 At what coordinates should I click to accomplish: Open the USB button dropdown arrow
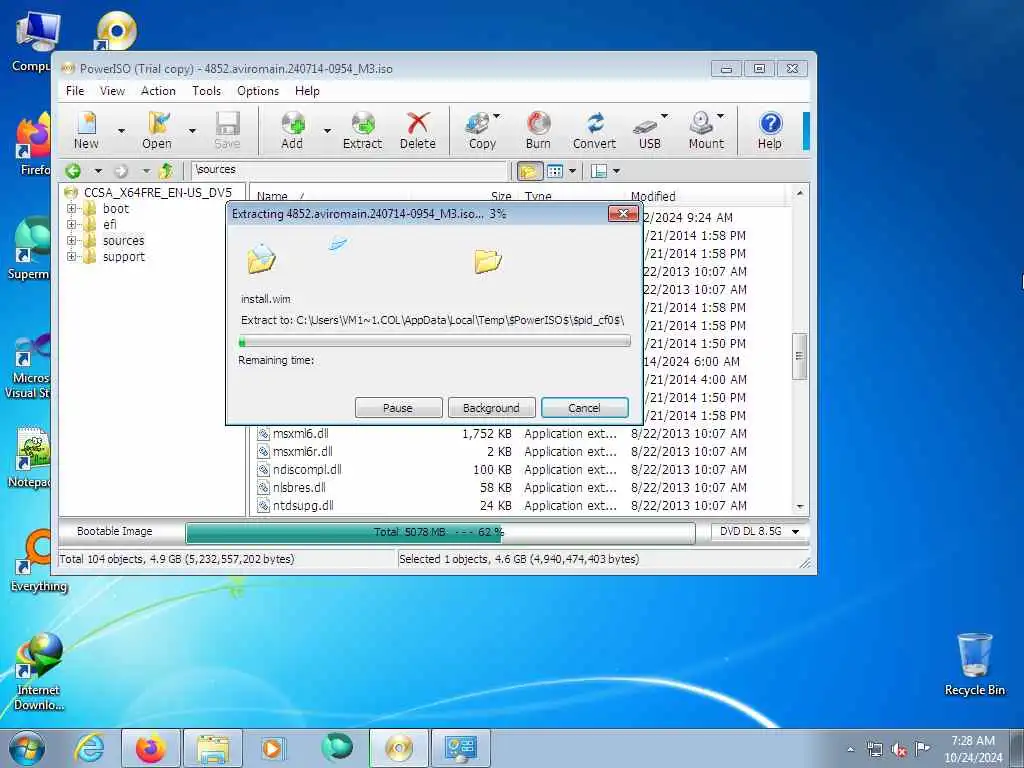(664, 116)
